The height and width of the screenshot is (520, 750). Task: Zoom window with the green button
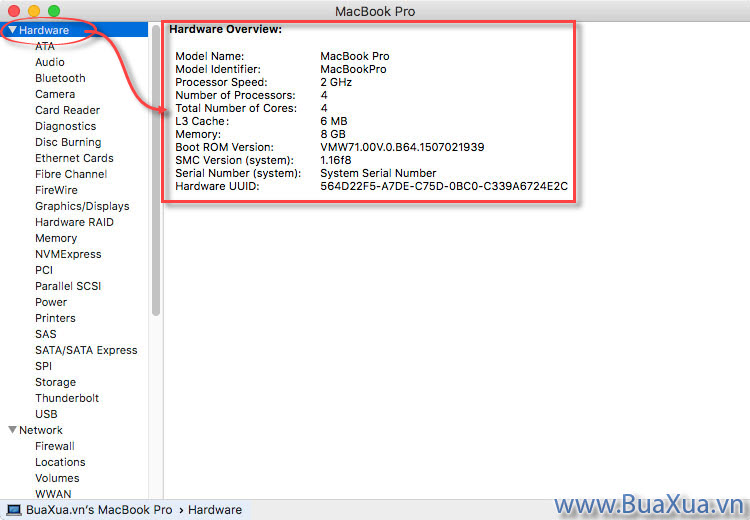pyautogui.click(x=54, y=11)
